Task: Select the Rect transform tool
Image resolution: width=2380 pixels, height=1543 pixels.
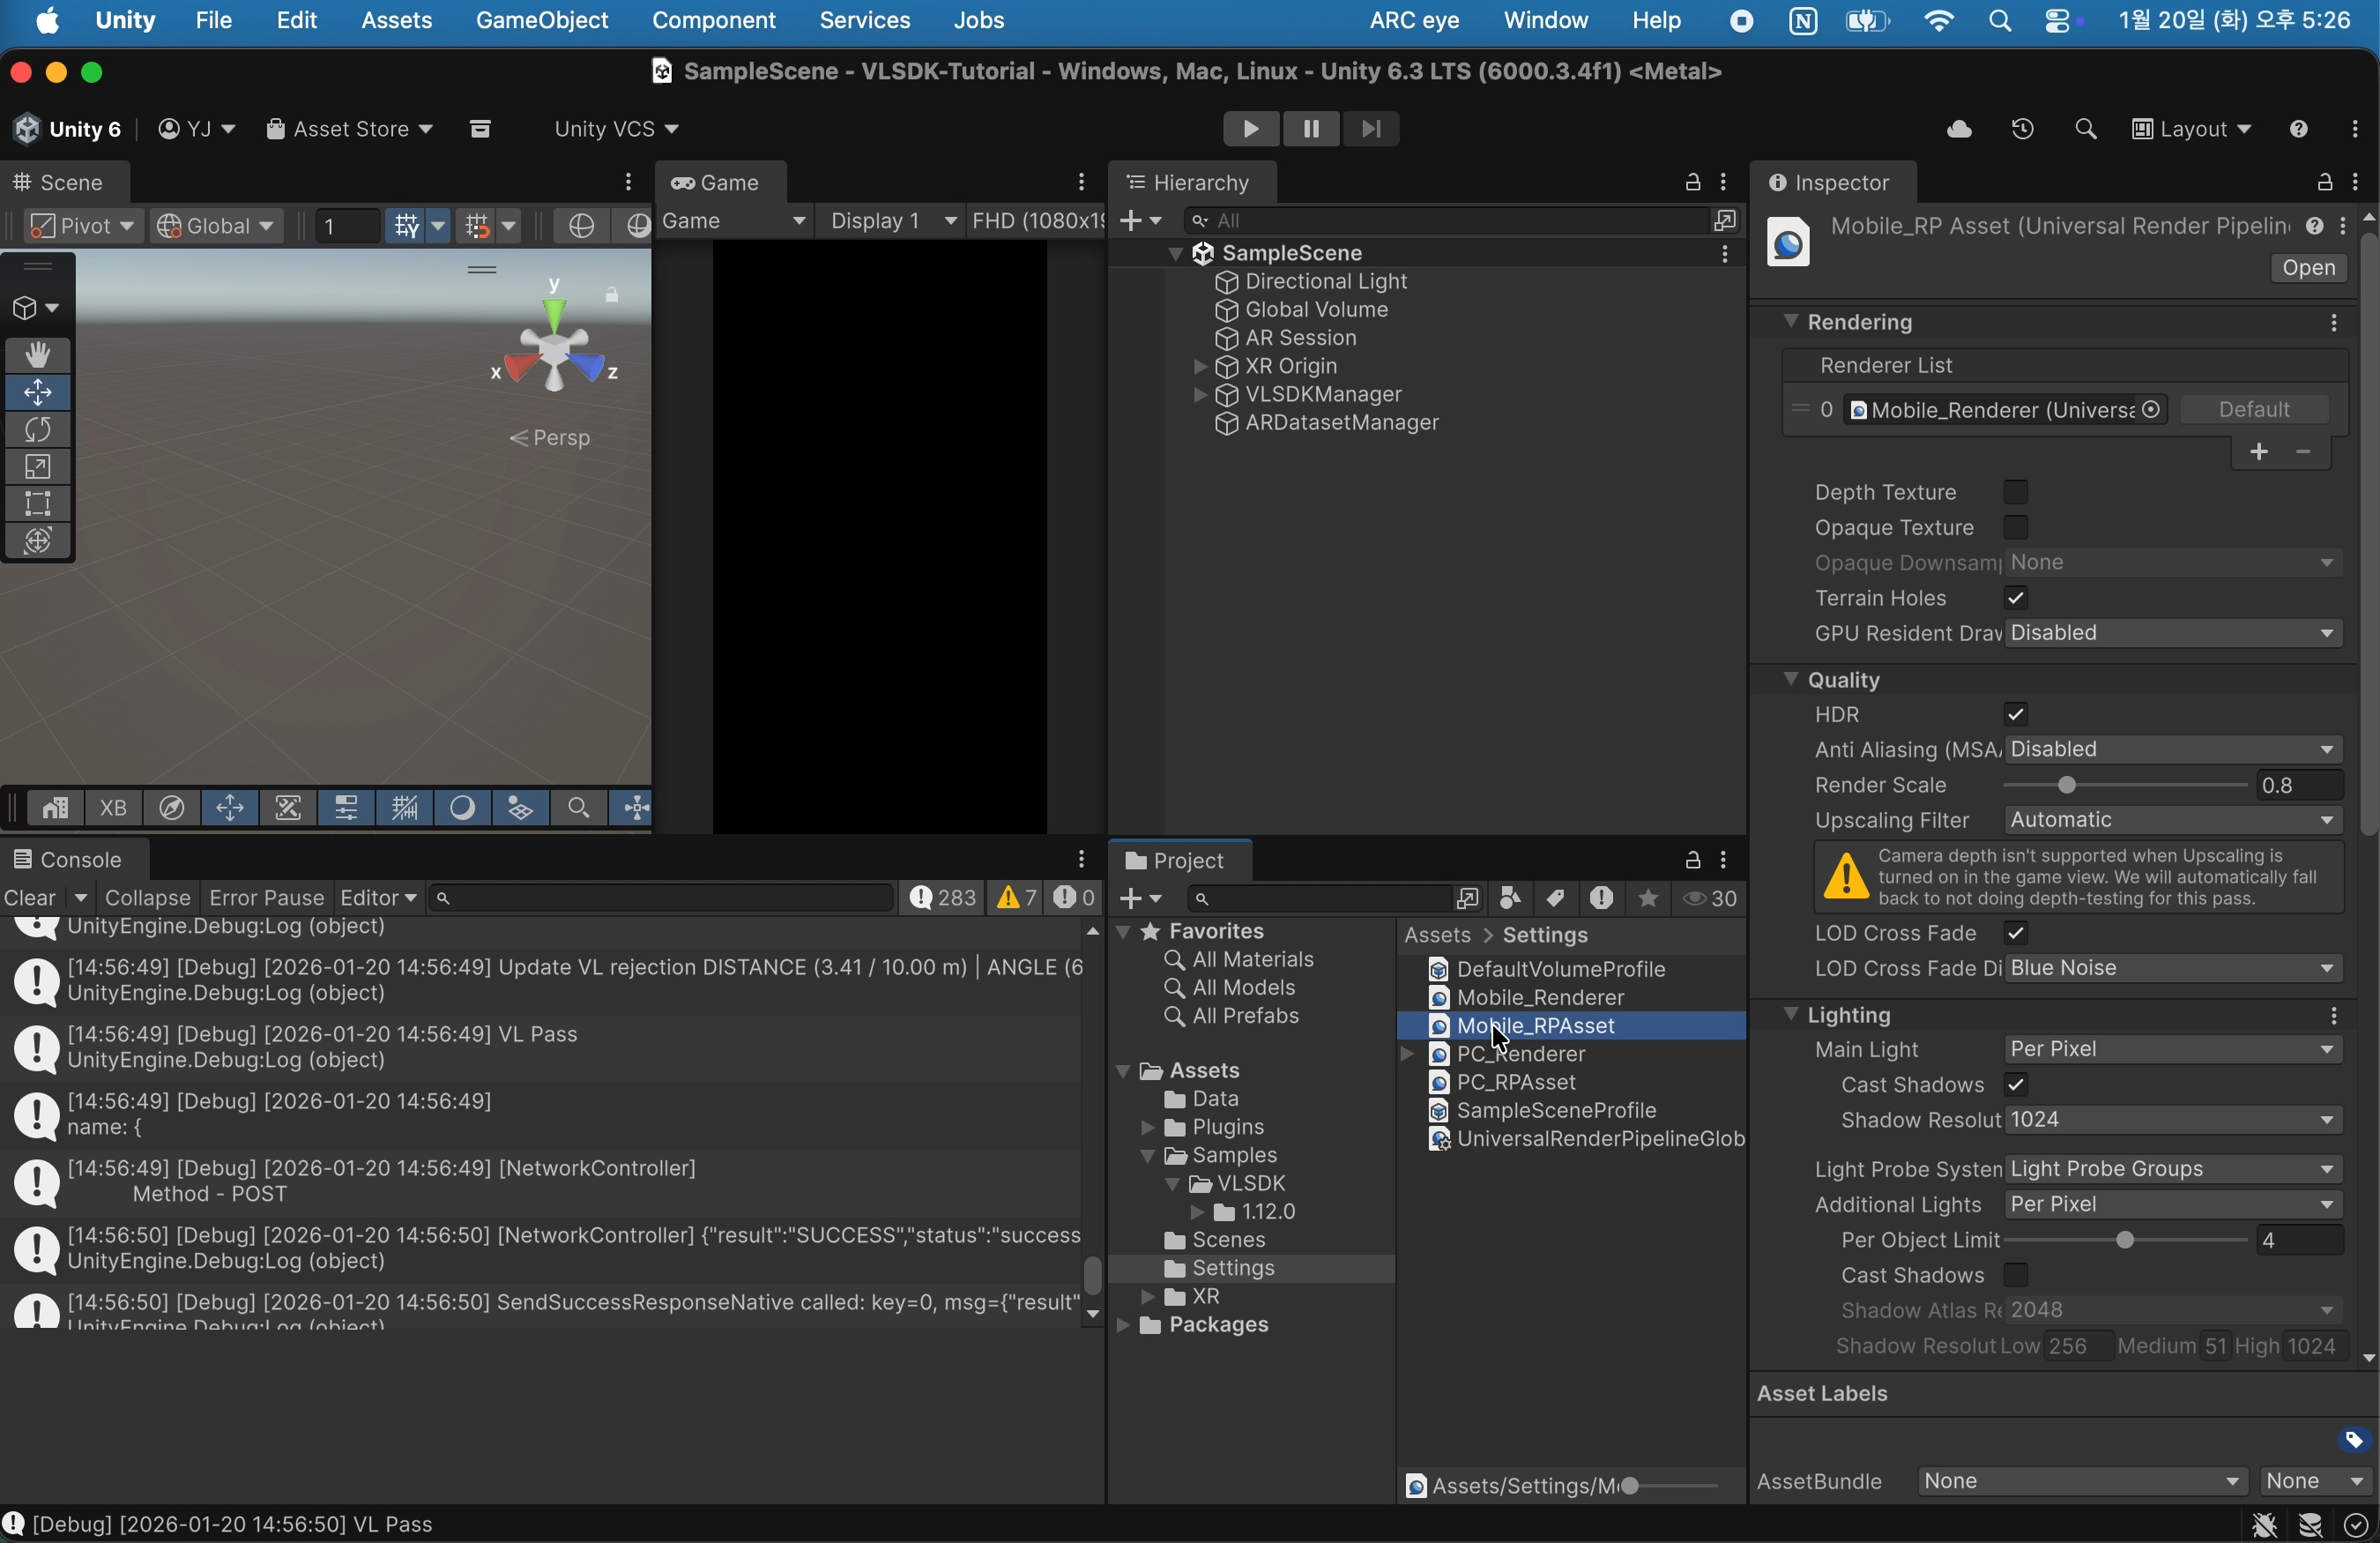Action: tap(38, 504)
